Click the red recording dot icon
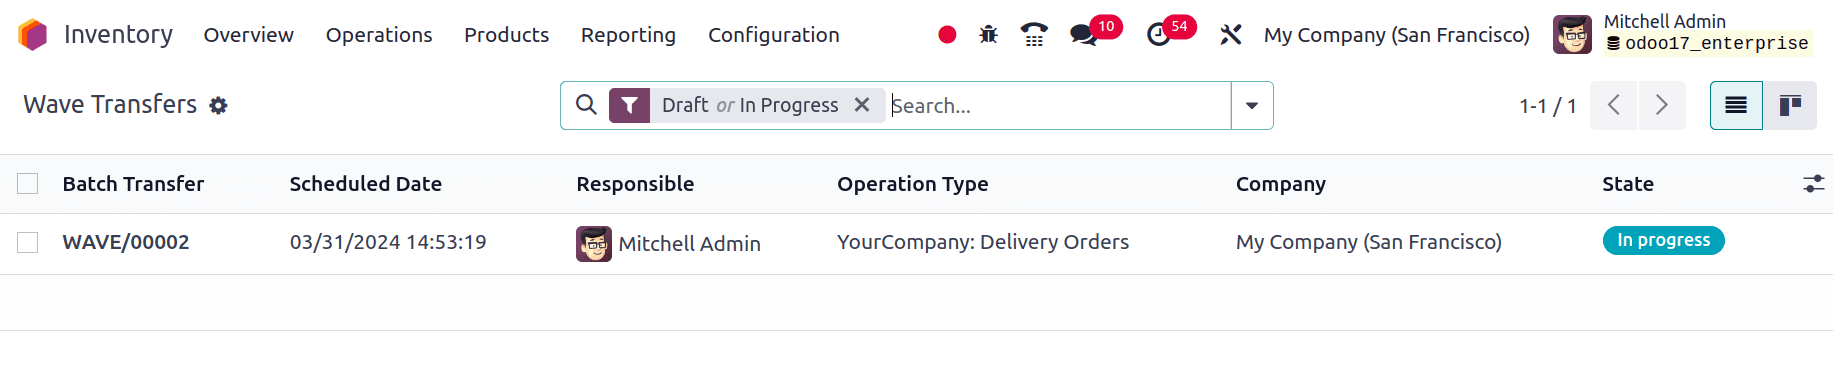This screenshot has height=369, width=1833. click(x=947, y=35)
